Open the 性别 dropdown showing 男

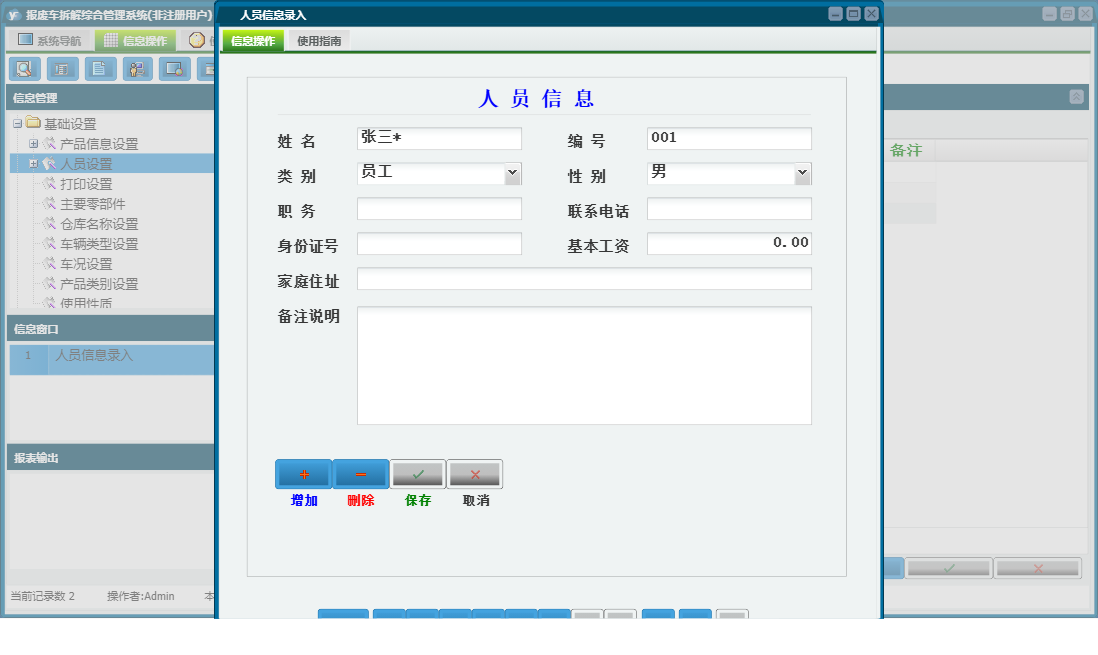click(801, 173)
